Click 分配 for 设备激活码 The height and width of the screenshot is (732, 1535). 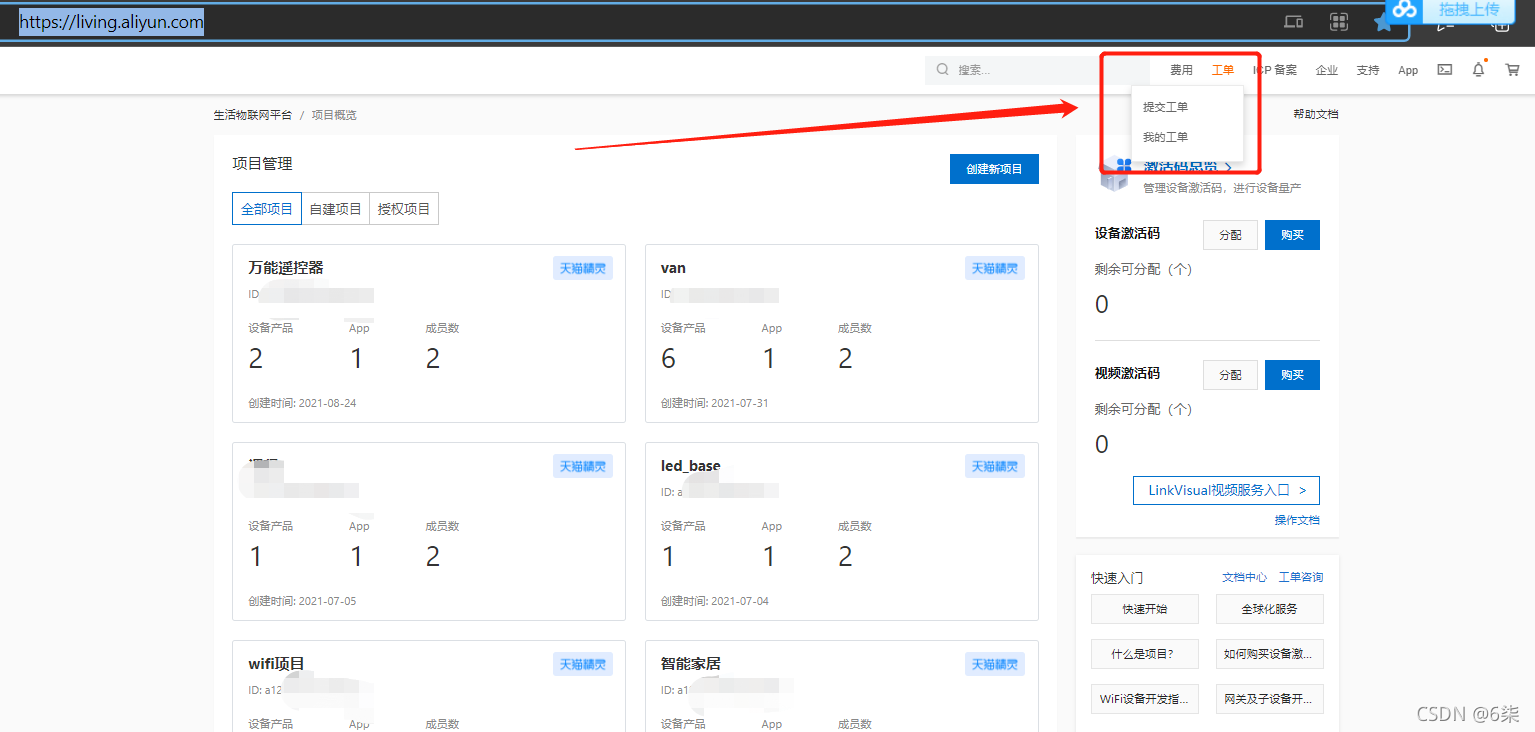coord(1230,235)
